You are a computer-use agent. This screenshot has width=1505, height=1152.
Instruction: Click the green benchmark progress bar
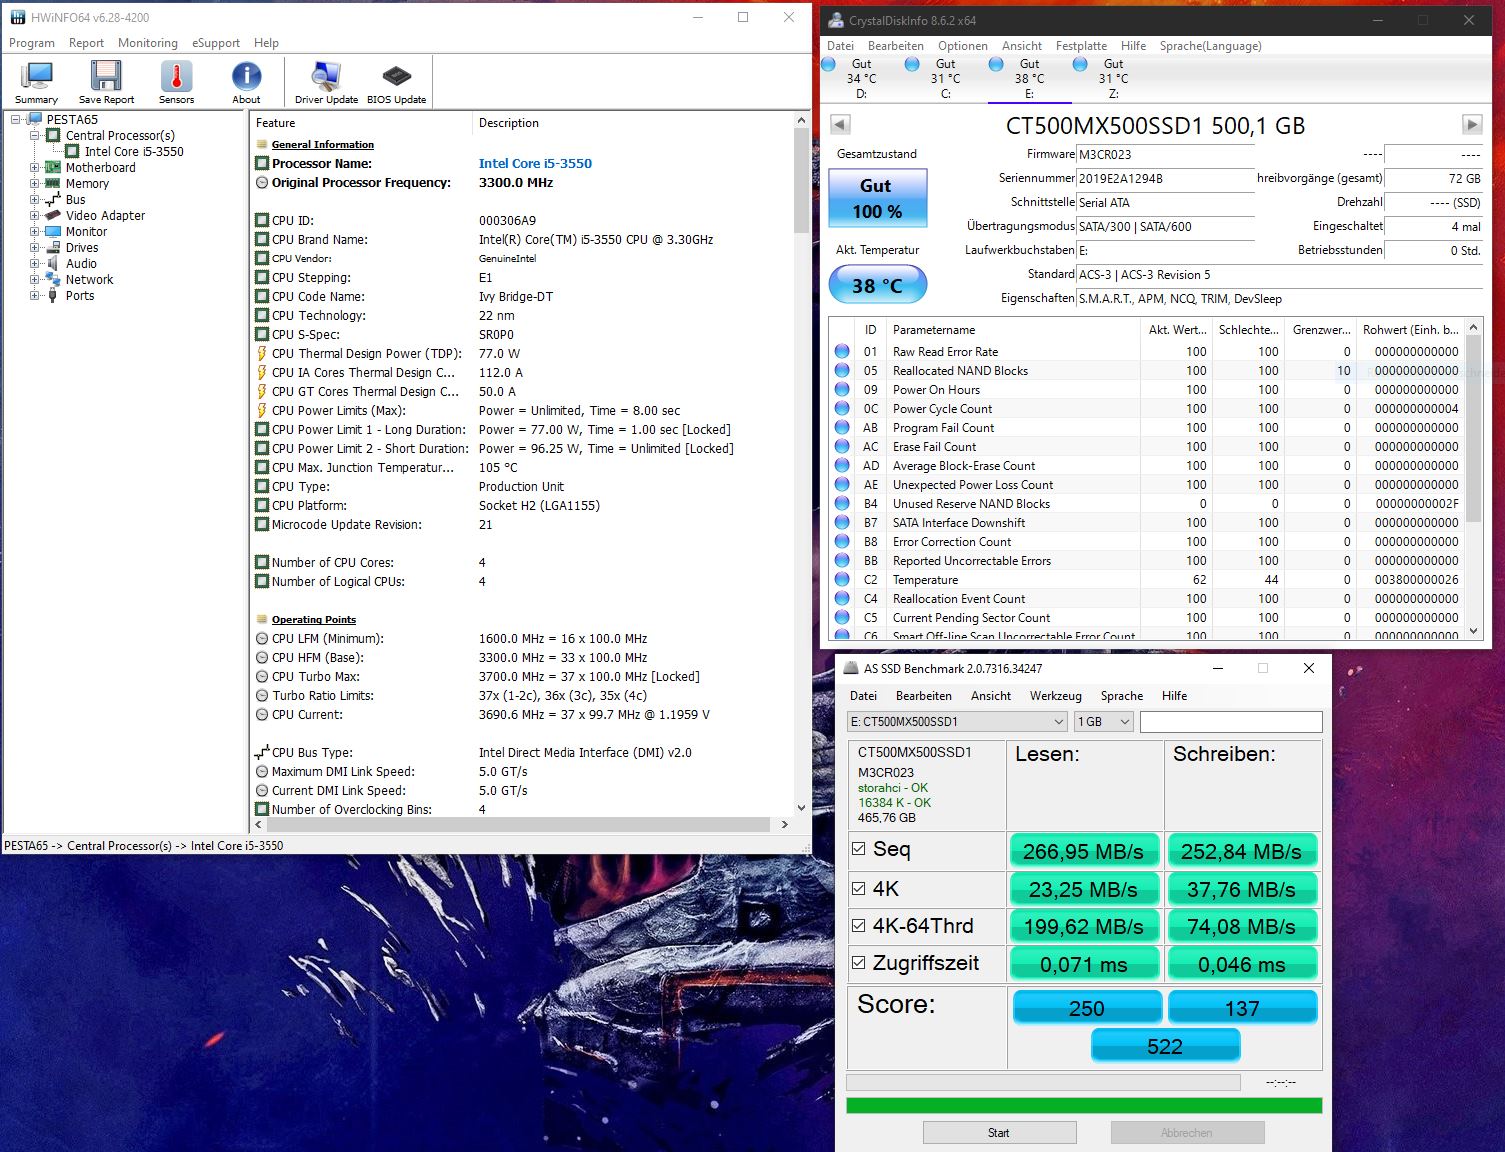[1084, 1105]
